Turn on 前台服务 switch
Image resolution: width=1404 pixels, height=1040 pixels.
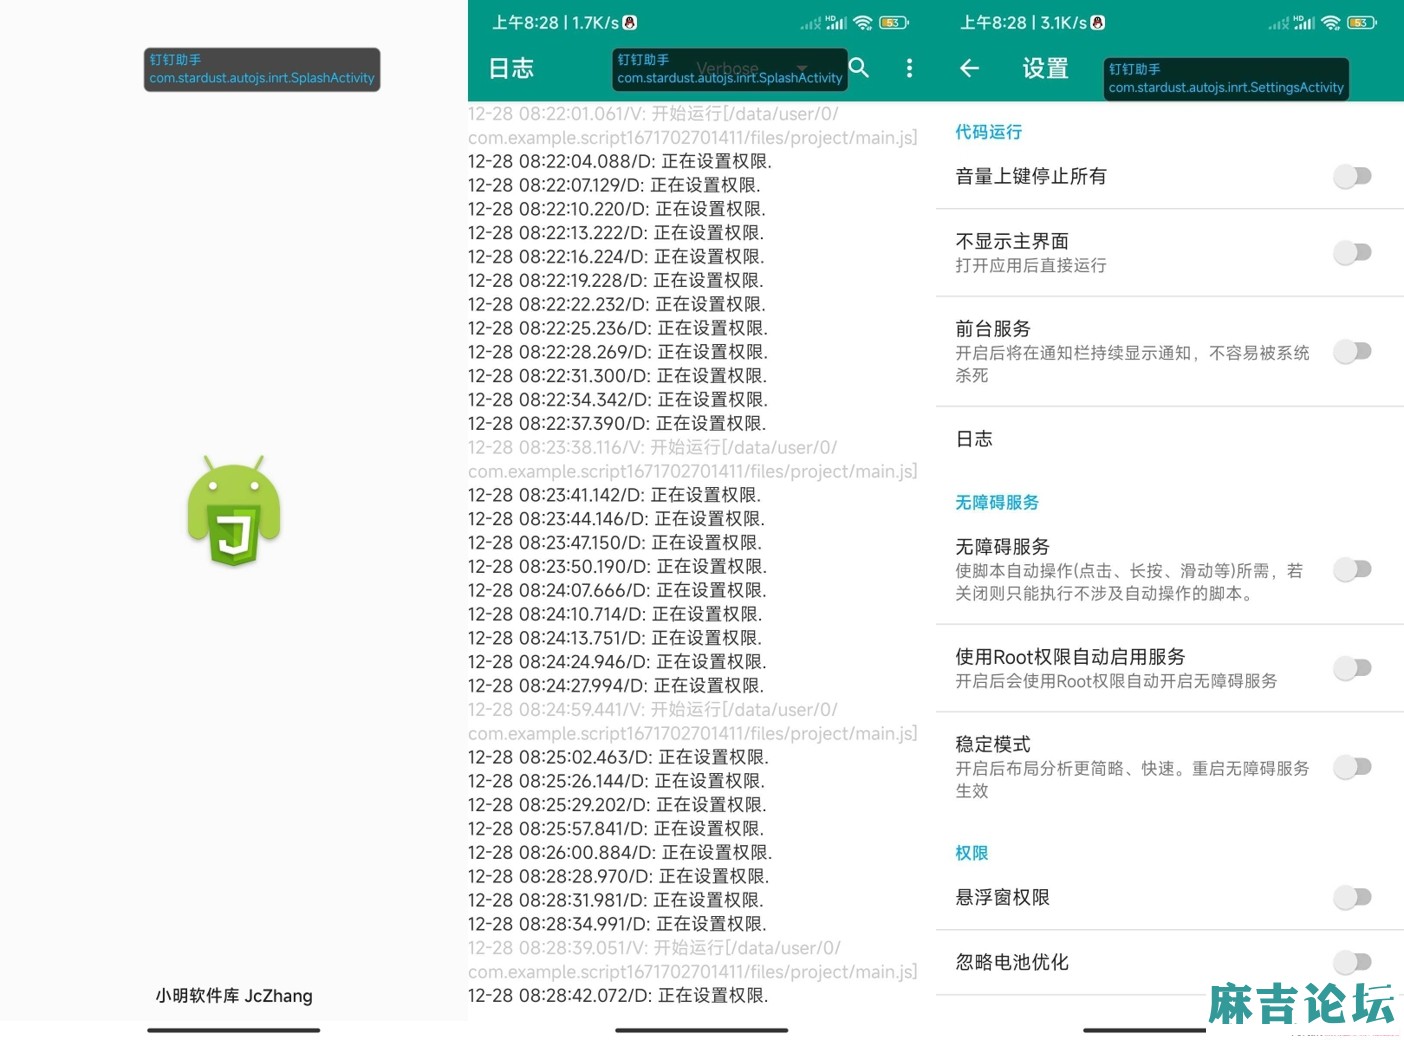(1352, 352)
